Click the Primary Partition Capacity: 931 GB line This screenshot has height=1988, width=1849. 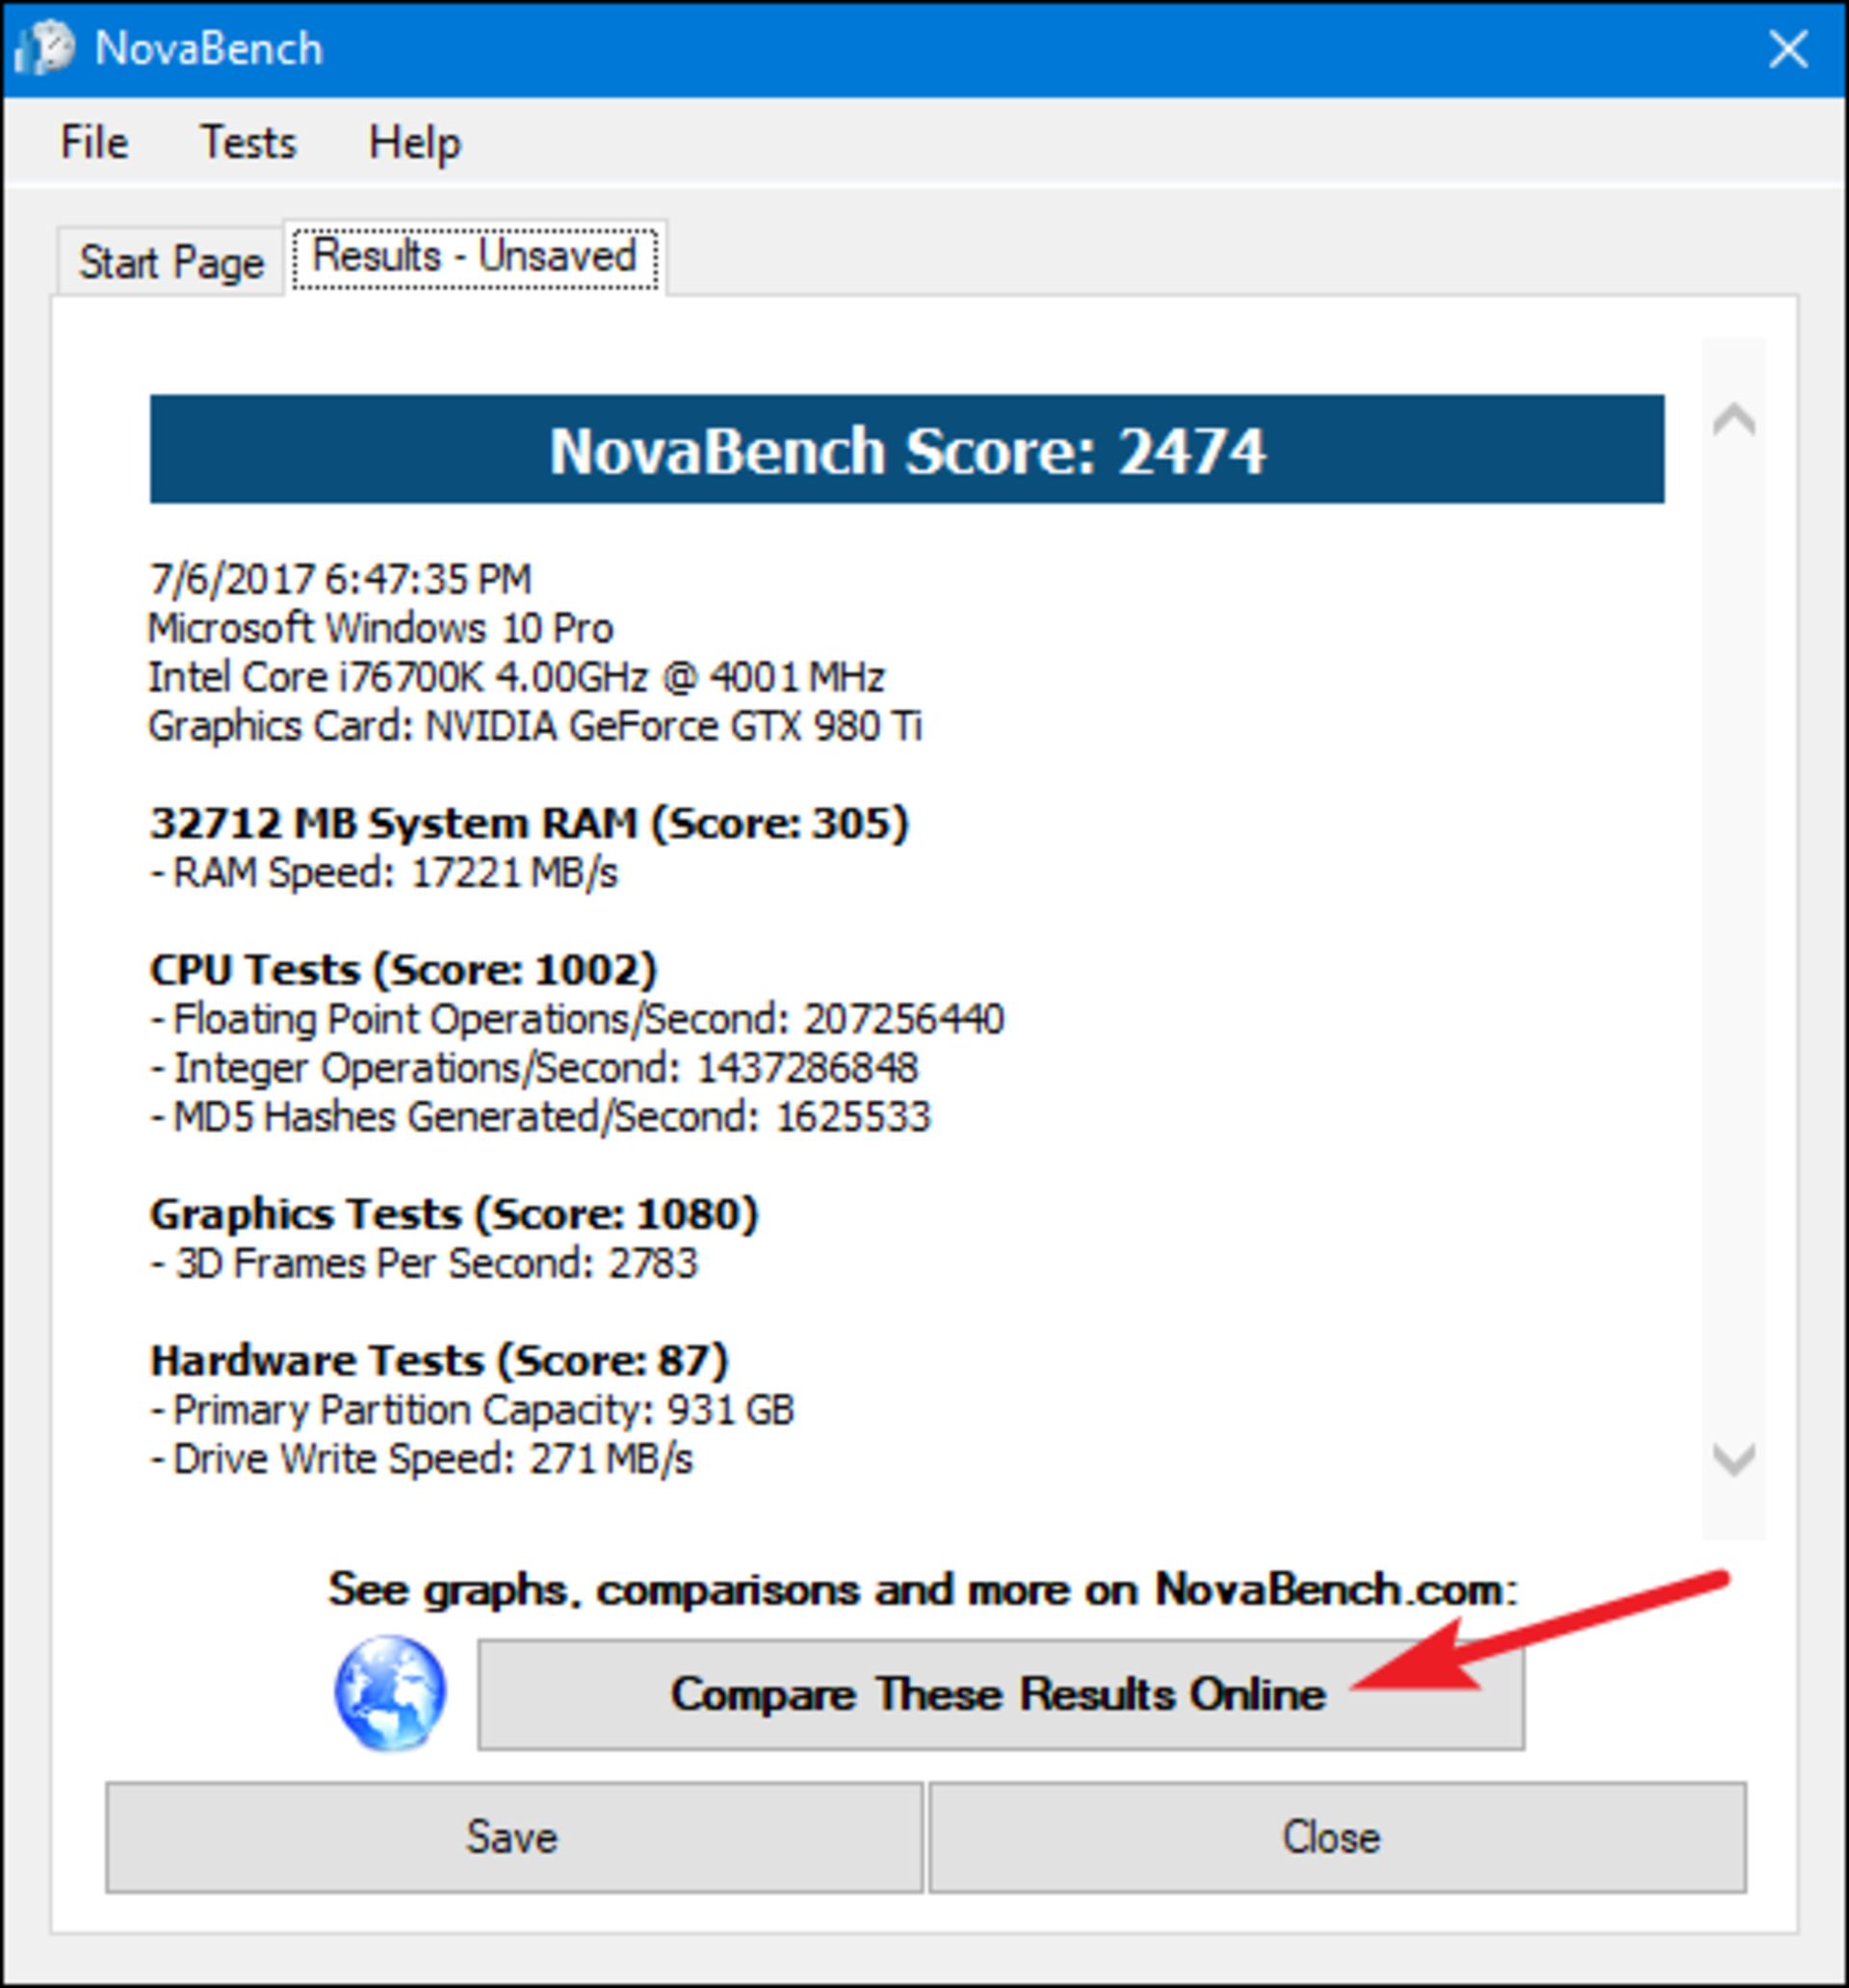tap(472, 1410)
